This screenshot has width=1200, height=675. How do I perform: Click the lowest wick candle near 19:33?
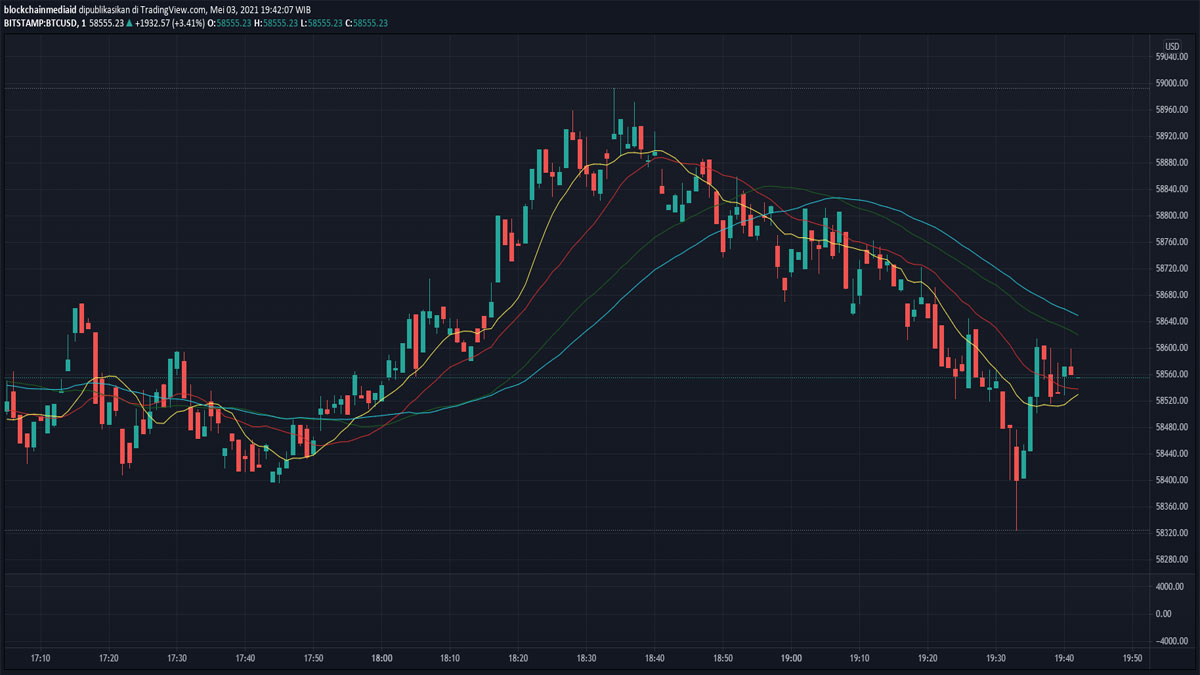pos(1016,480)
